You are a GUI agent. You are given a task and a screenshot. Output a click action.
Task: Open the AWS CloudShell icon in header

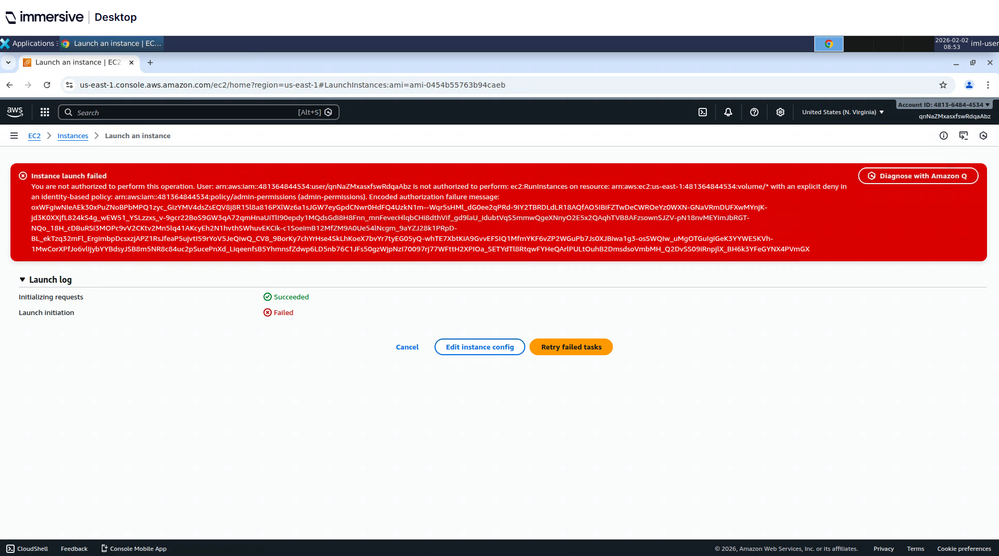[x=702, y=112]
